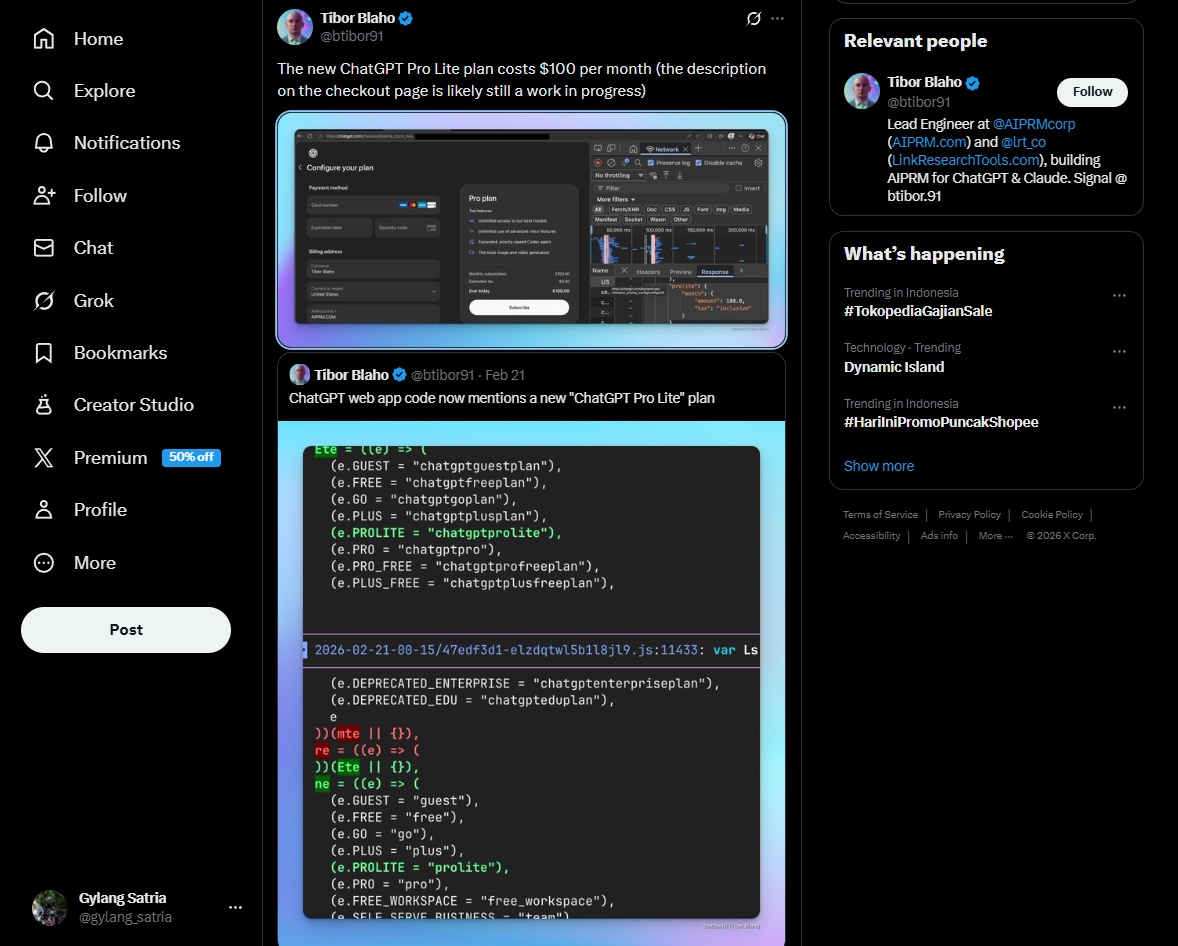Click the Grok action icon on Tibor's post
Screen dimensions: 1178x946
[755, 19]
